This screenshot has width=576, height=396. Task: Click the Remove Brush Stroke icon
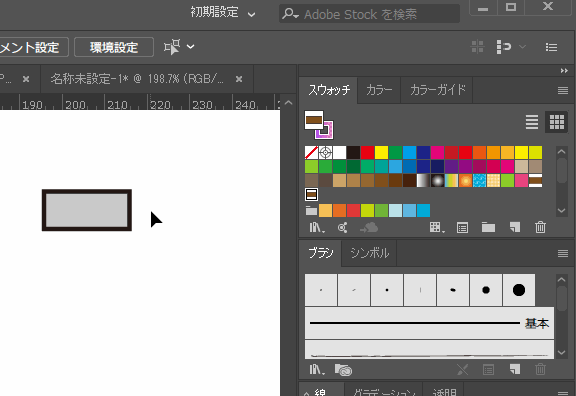(462, 370)
